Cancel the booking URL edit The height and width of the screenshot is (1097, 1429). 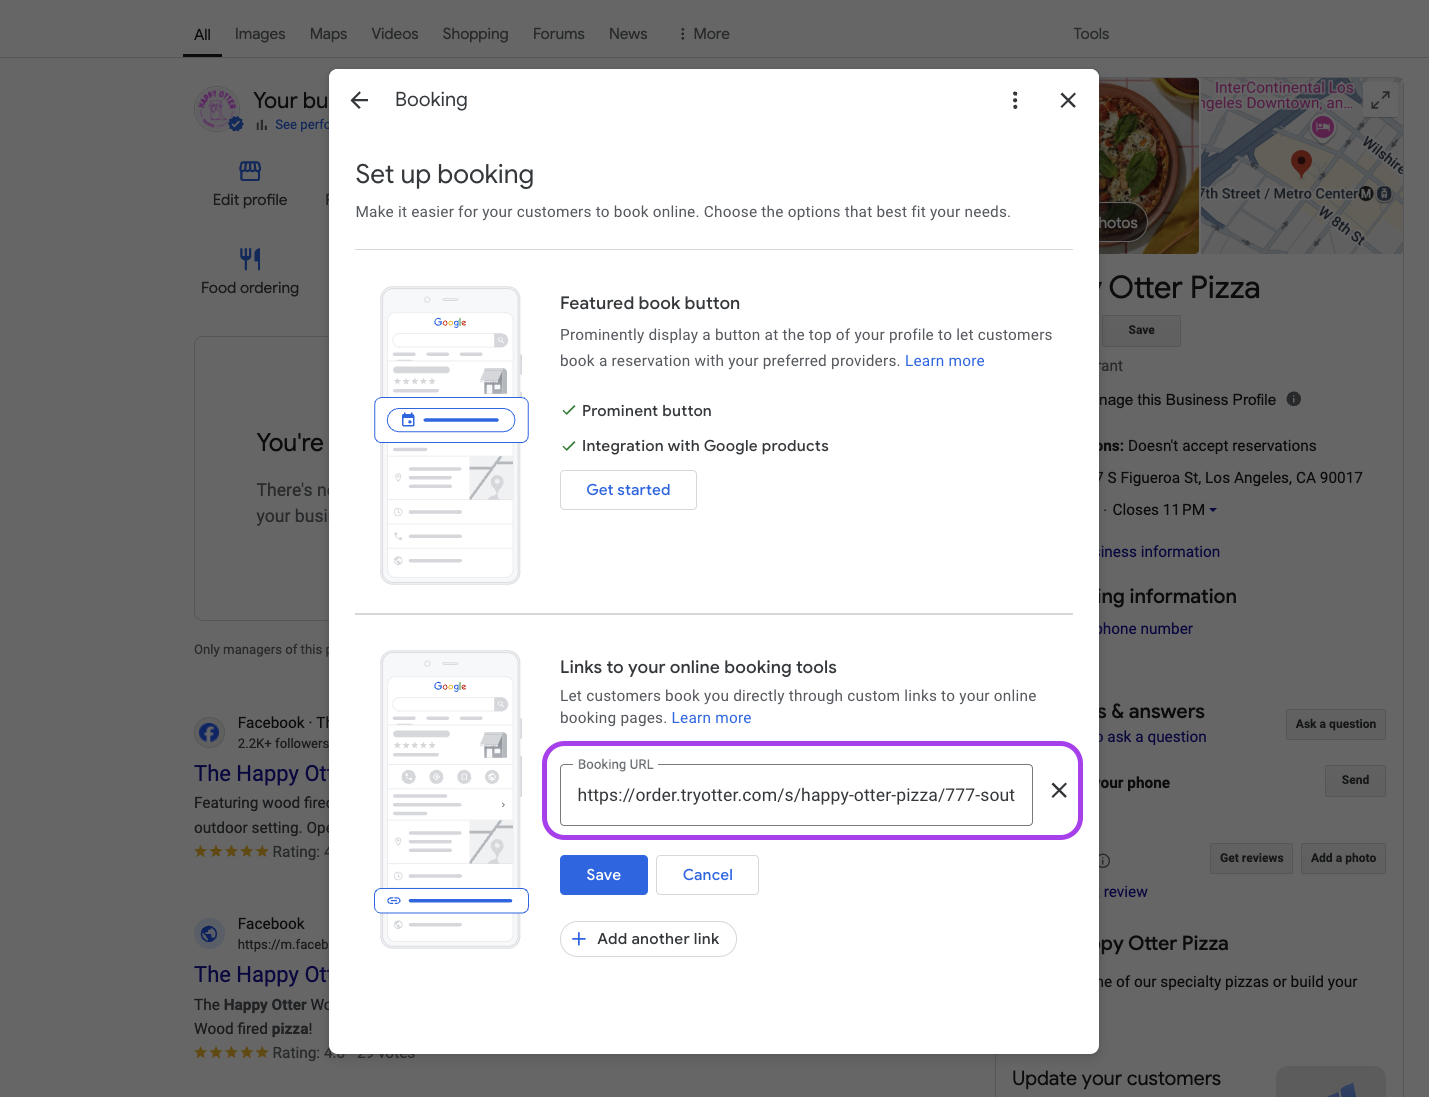click(x=708, y=875)
